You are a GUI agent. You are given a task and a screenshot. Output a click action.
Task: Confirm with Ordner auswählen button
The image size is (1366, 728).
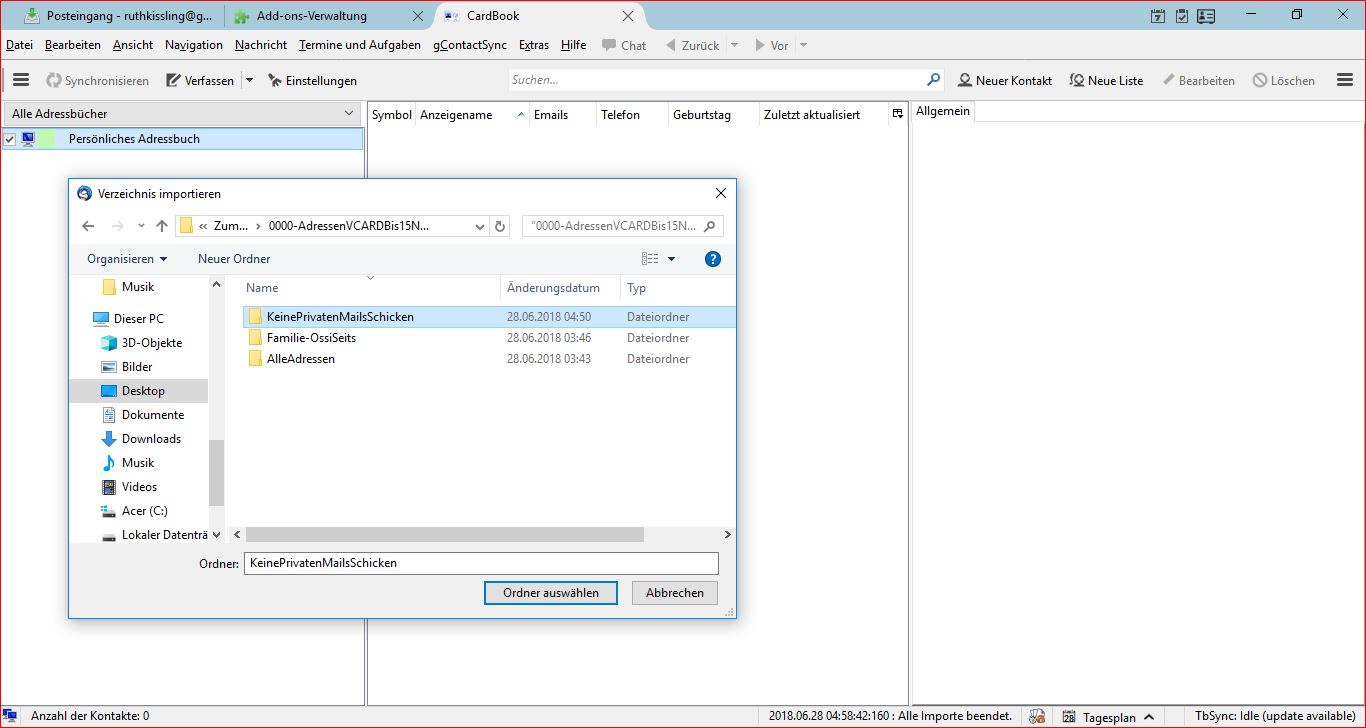click(x=551, y=593)
